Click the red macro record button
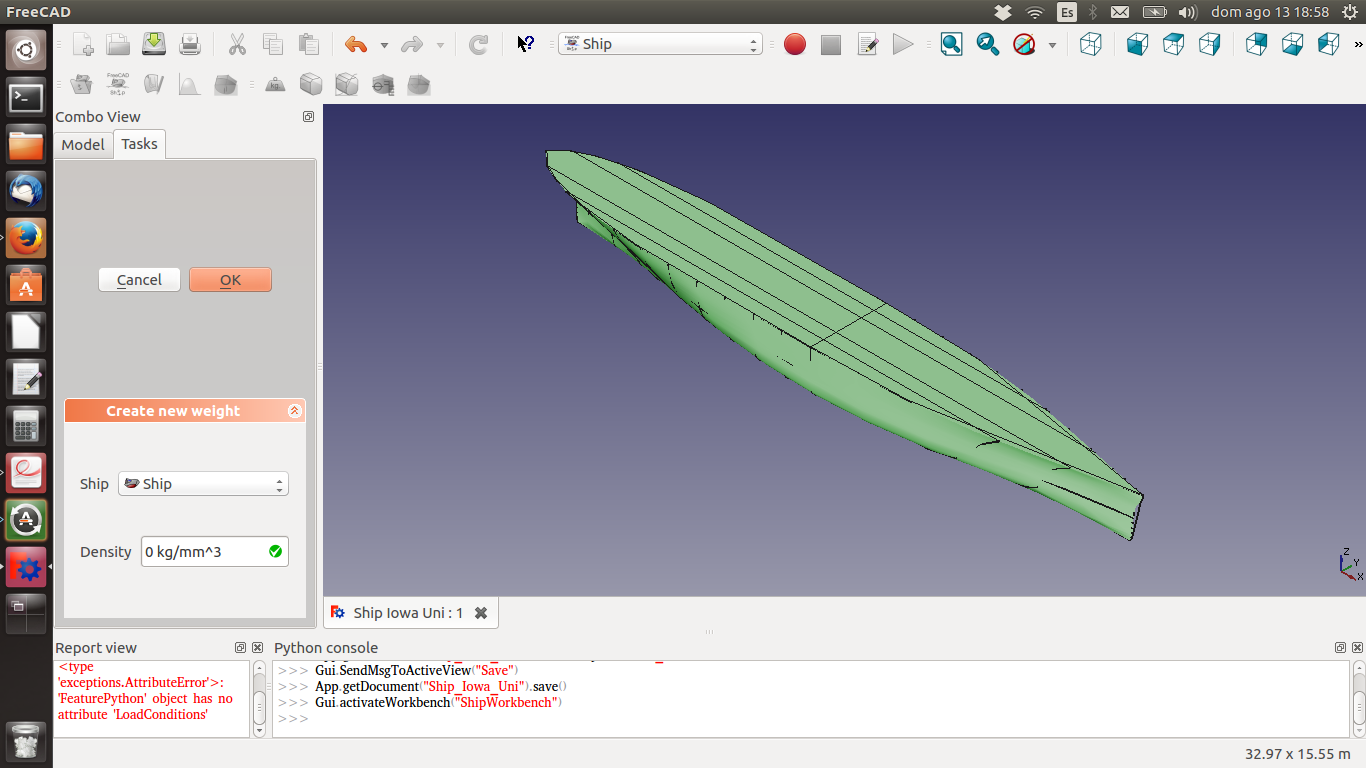 pyautogui.click(x=795, y=44)
